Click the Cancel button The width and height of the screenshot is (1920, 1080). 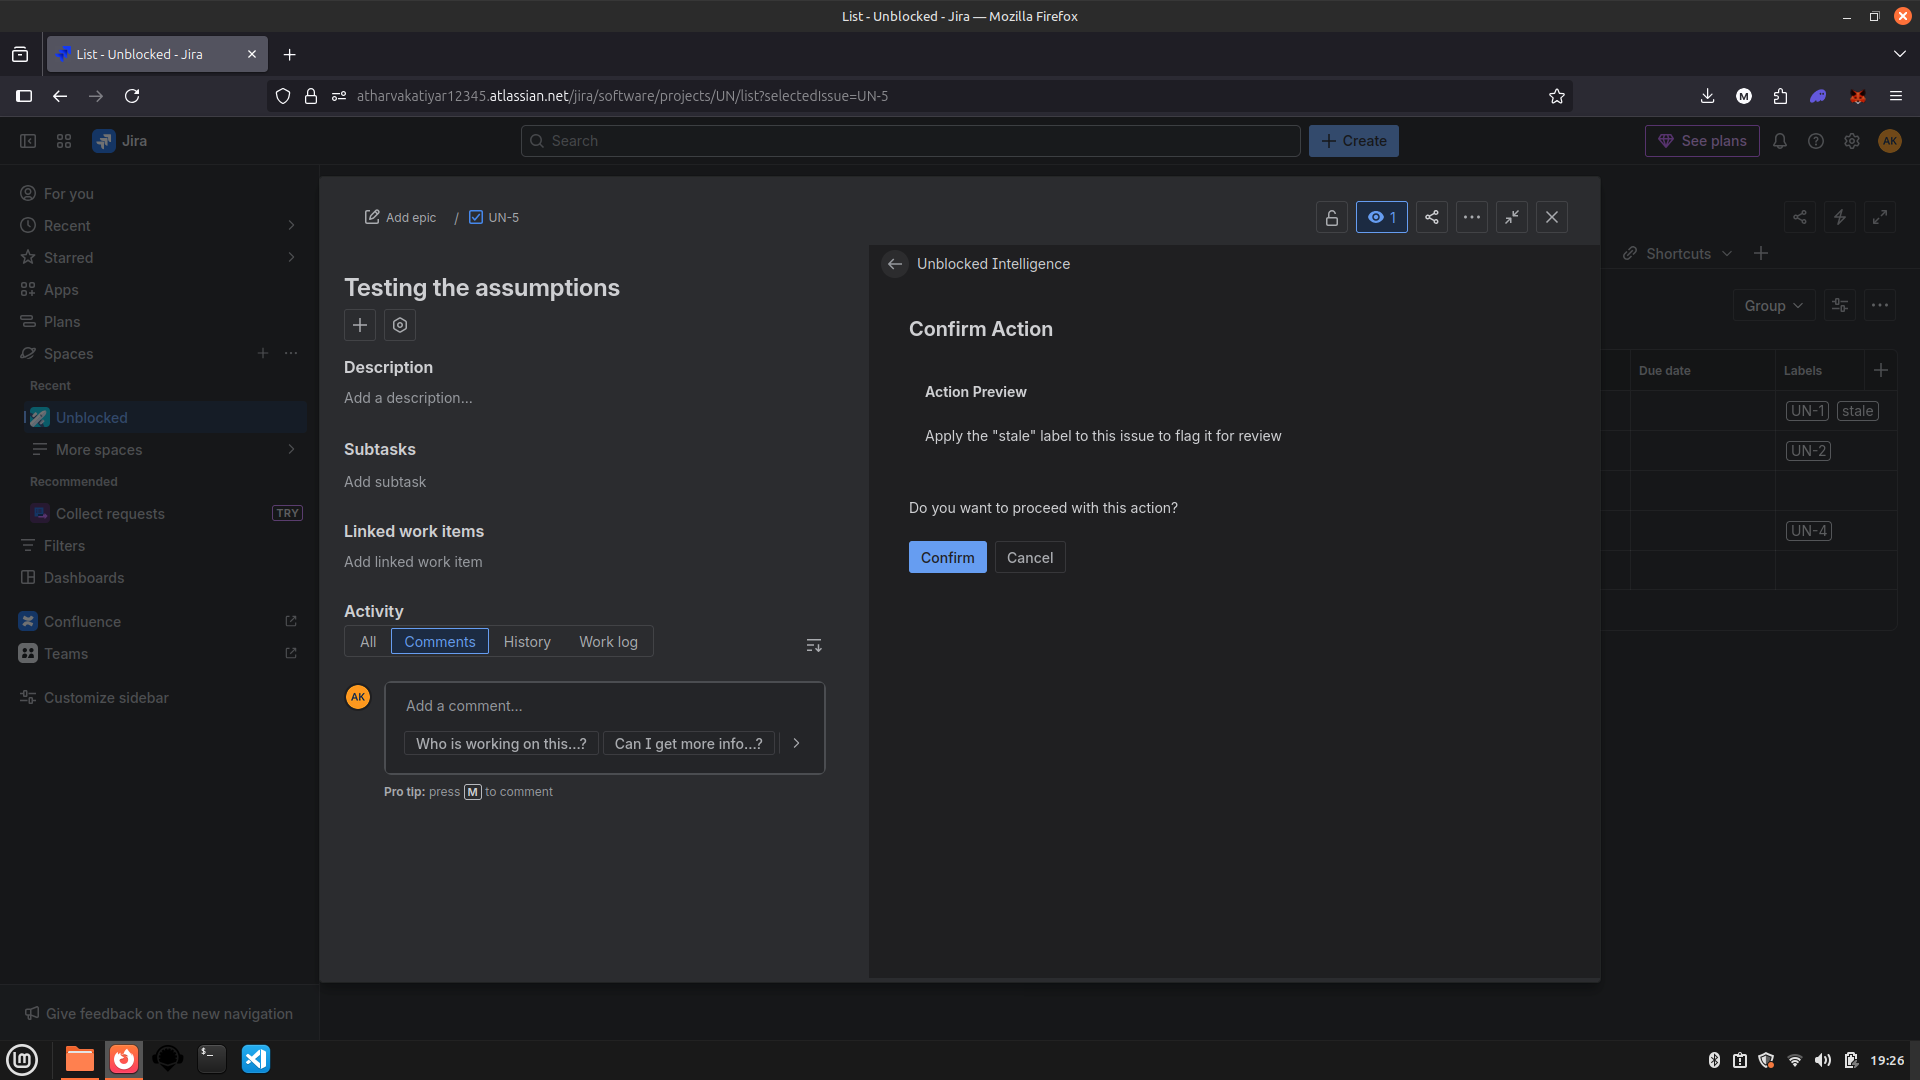click(x=1029, y=557)
